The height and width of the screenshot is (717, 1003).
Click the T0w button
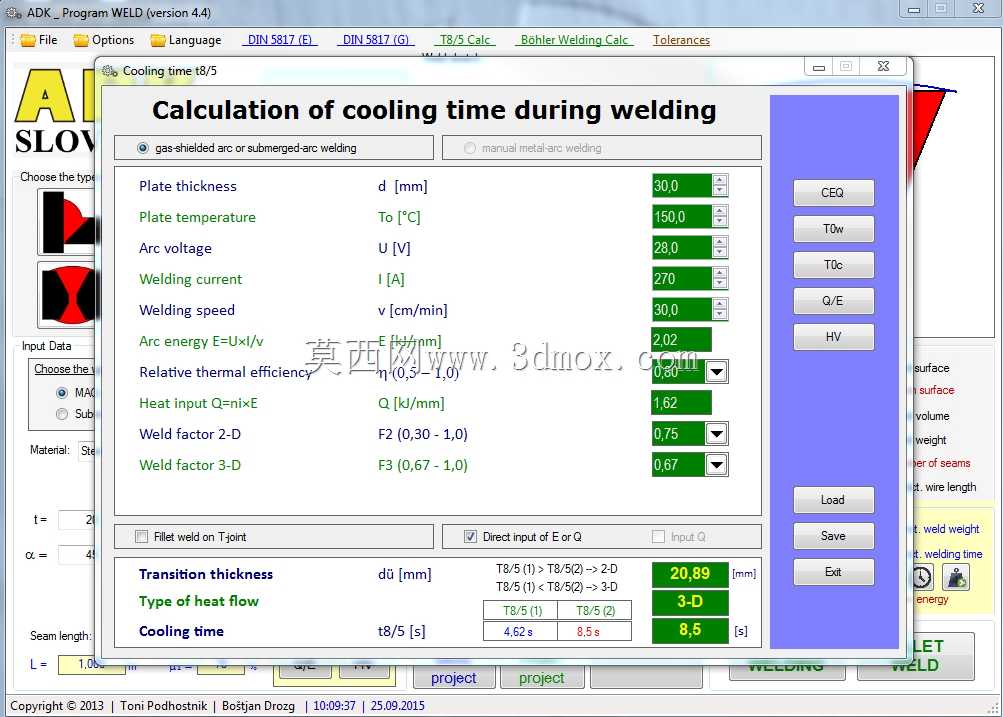[x=833, y=228]
